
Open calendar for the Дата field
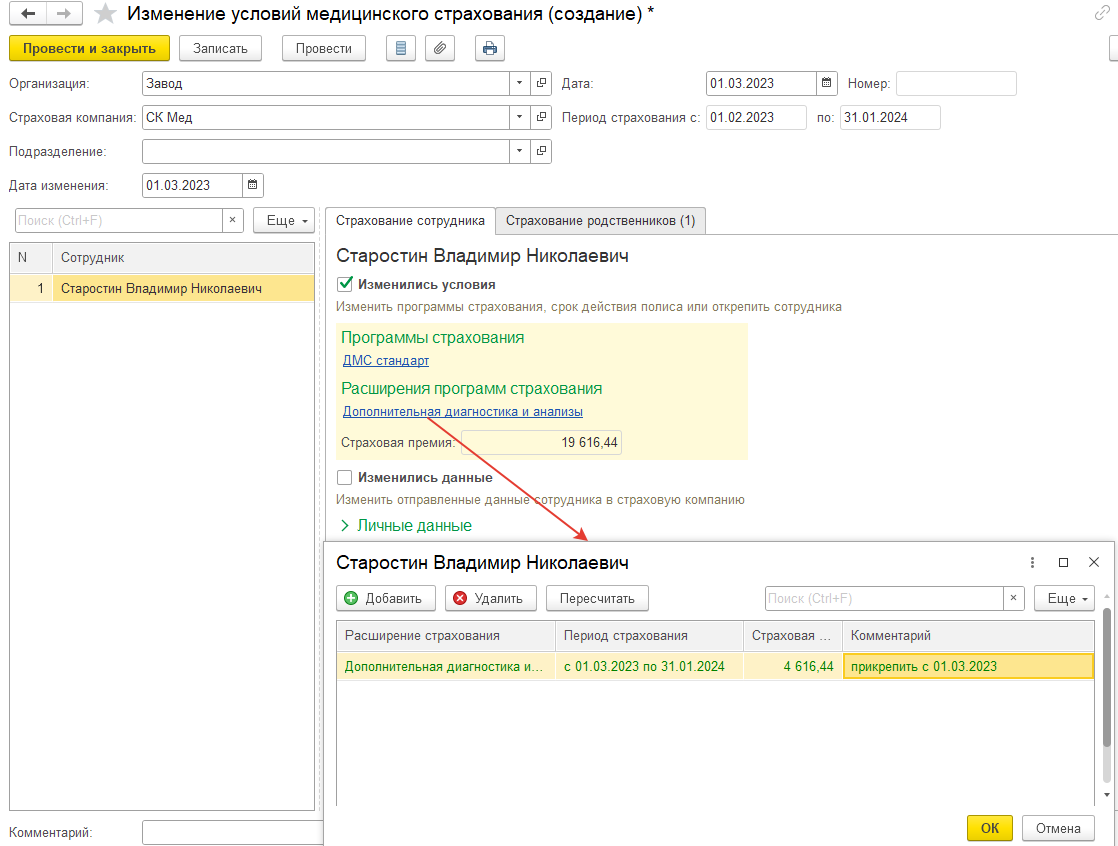(826, 83)
